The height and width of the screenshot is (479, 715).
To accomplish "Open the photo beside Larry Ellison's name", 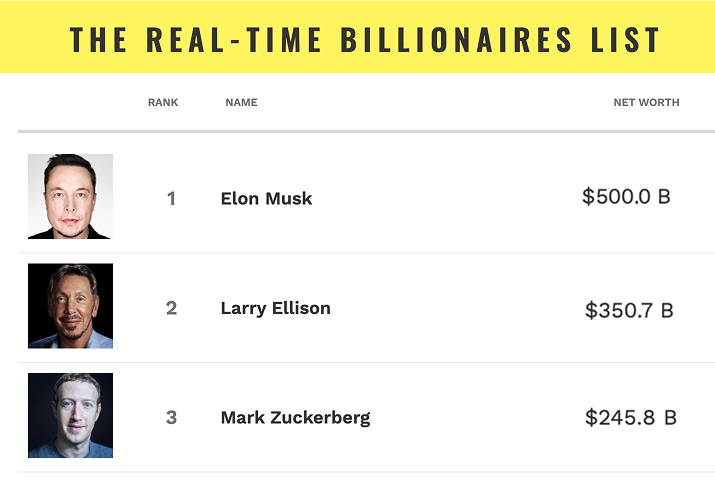I will point(70,306).
